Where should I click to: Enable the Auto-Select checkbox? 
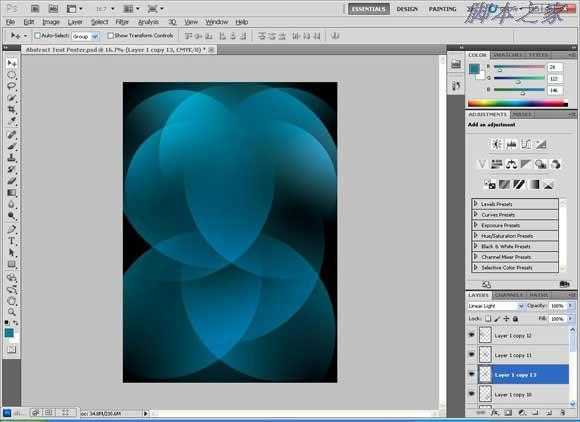pos(37,36)
